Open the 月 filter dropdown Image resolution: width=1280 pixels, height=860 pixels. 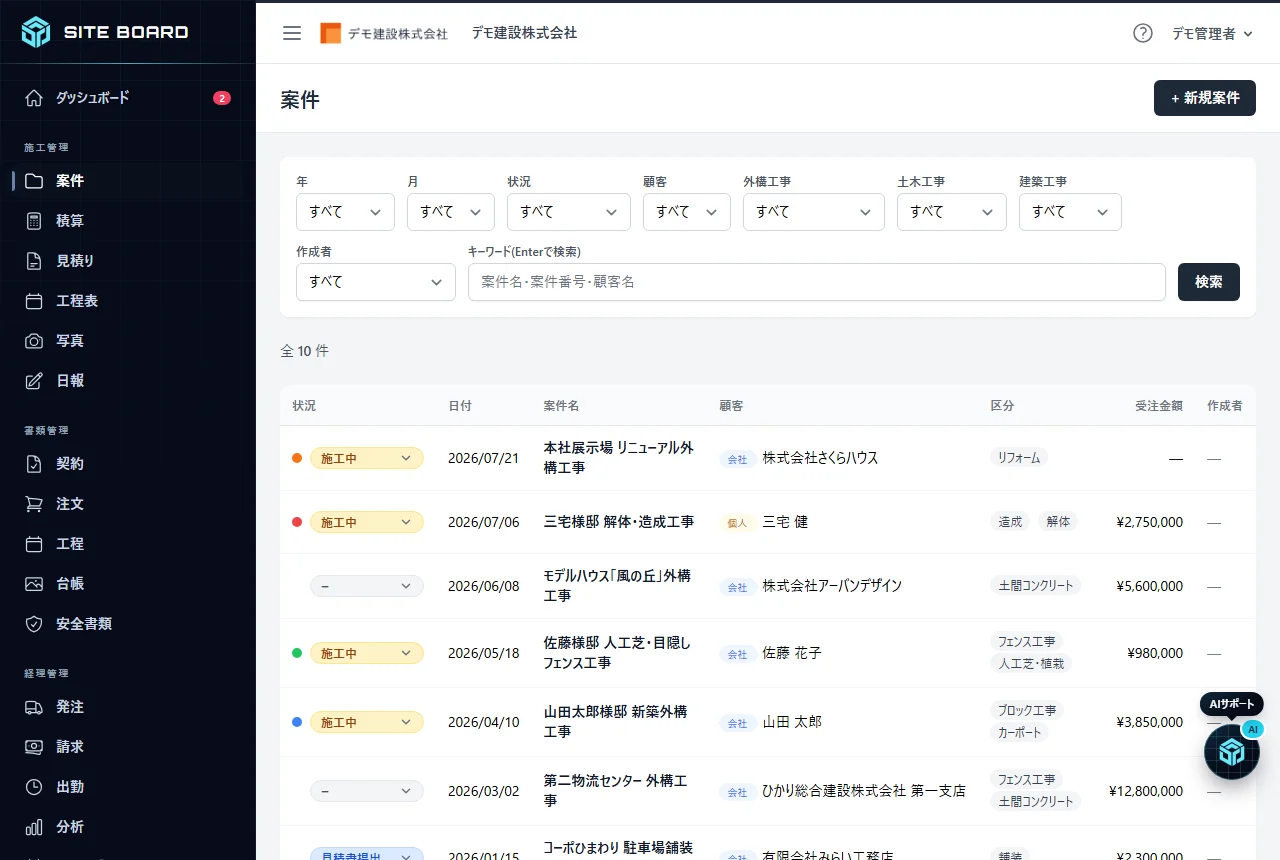pyautogui.click(x=451, y=212)
